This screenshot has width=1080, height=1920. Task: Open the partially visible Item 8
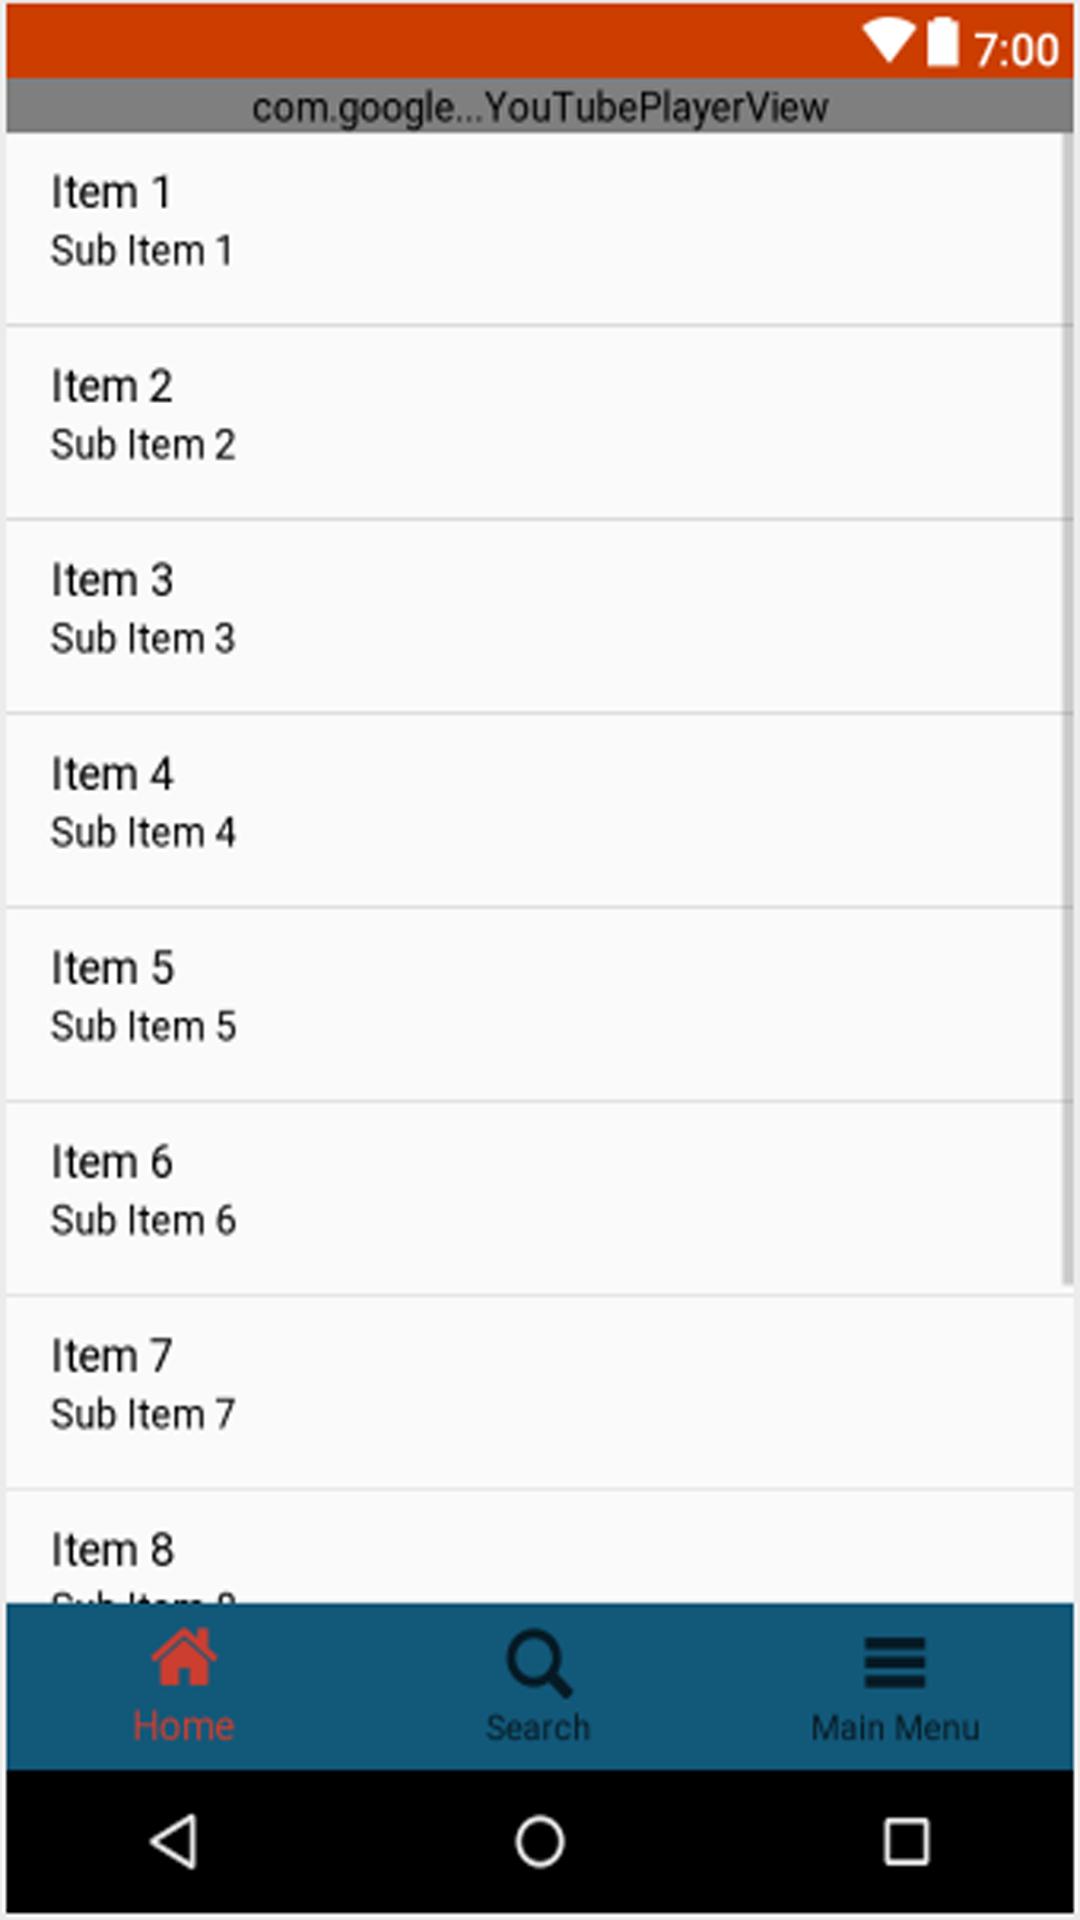coord(540,1547)
